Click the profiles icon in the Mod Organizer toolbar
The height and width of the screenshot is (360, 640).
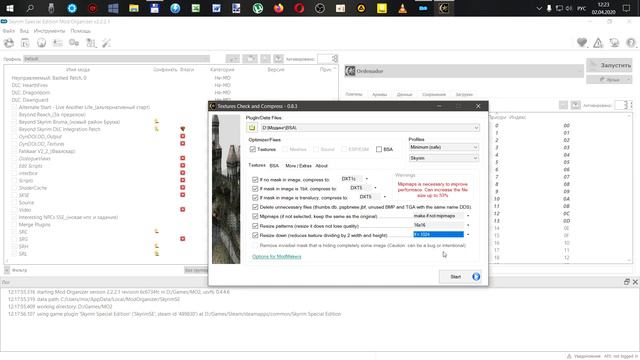coord(58,43)
